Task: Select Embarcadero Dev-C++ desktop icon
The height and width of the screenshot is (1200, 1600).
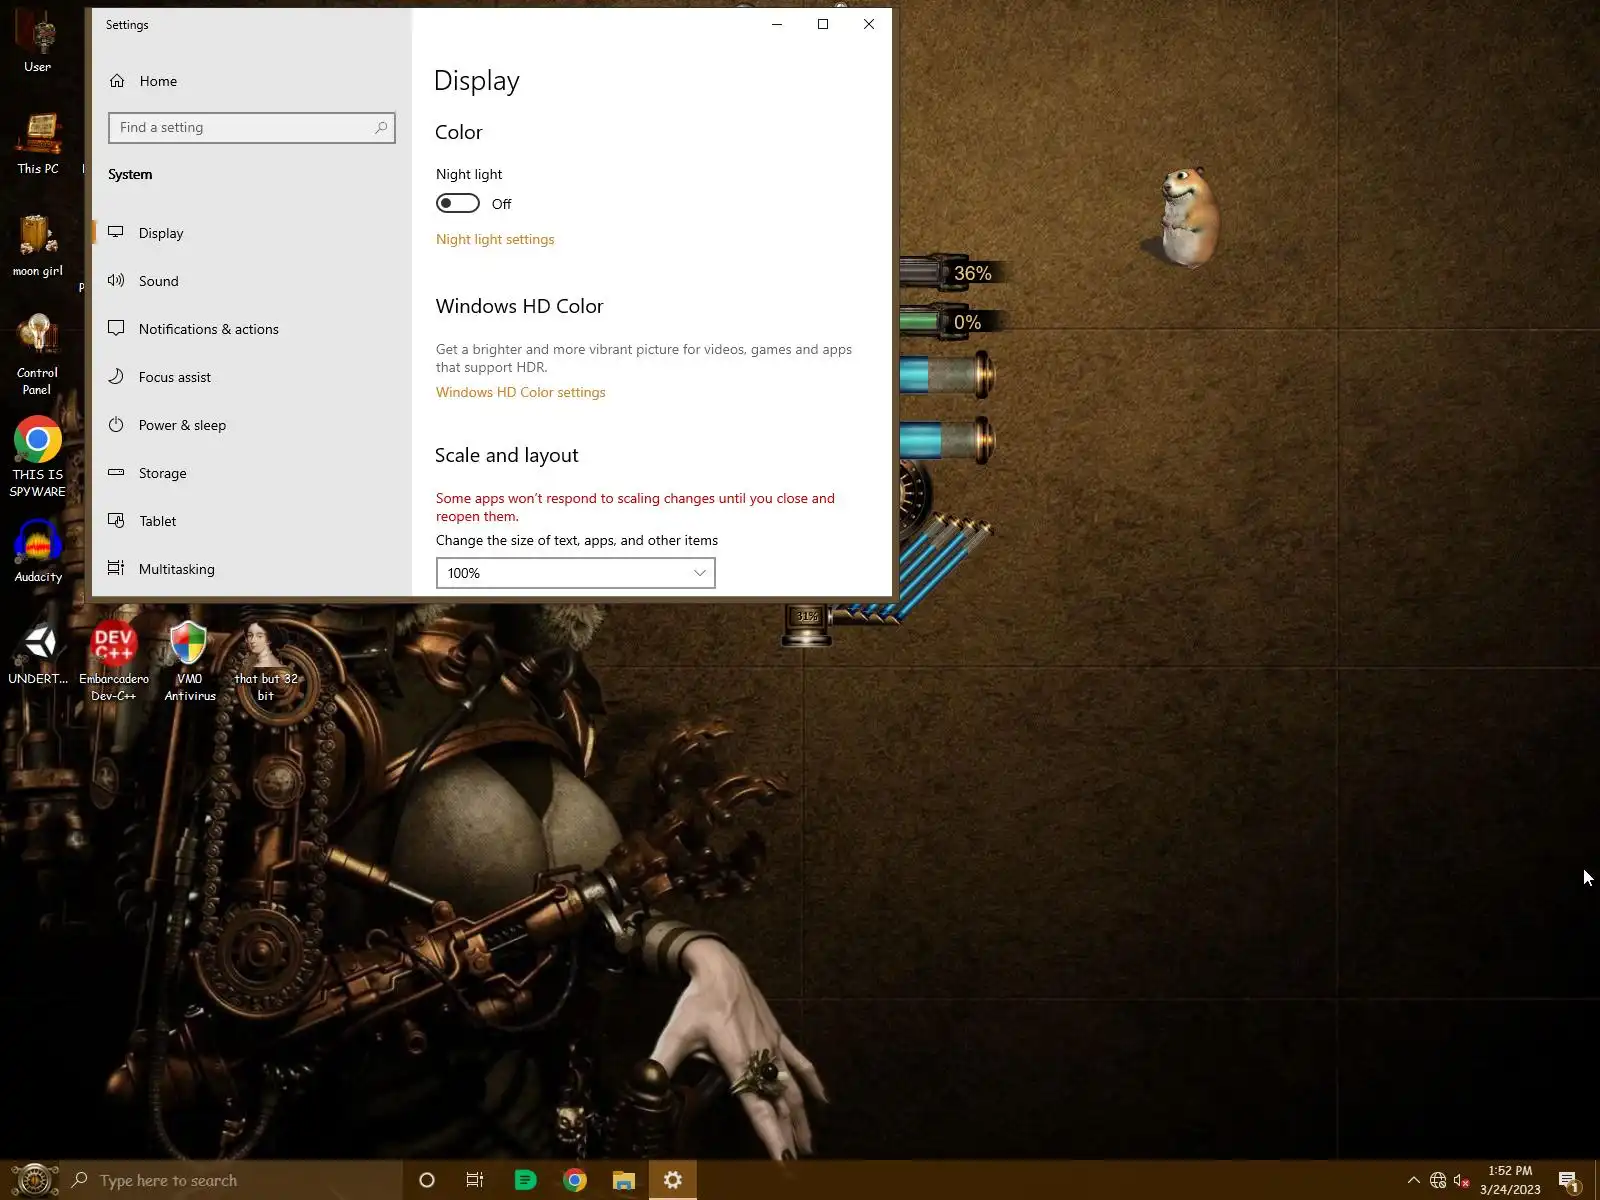Action: pyautogui.click(x=113, y=662)
